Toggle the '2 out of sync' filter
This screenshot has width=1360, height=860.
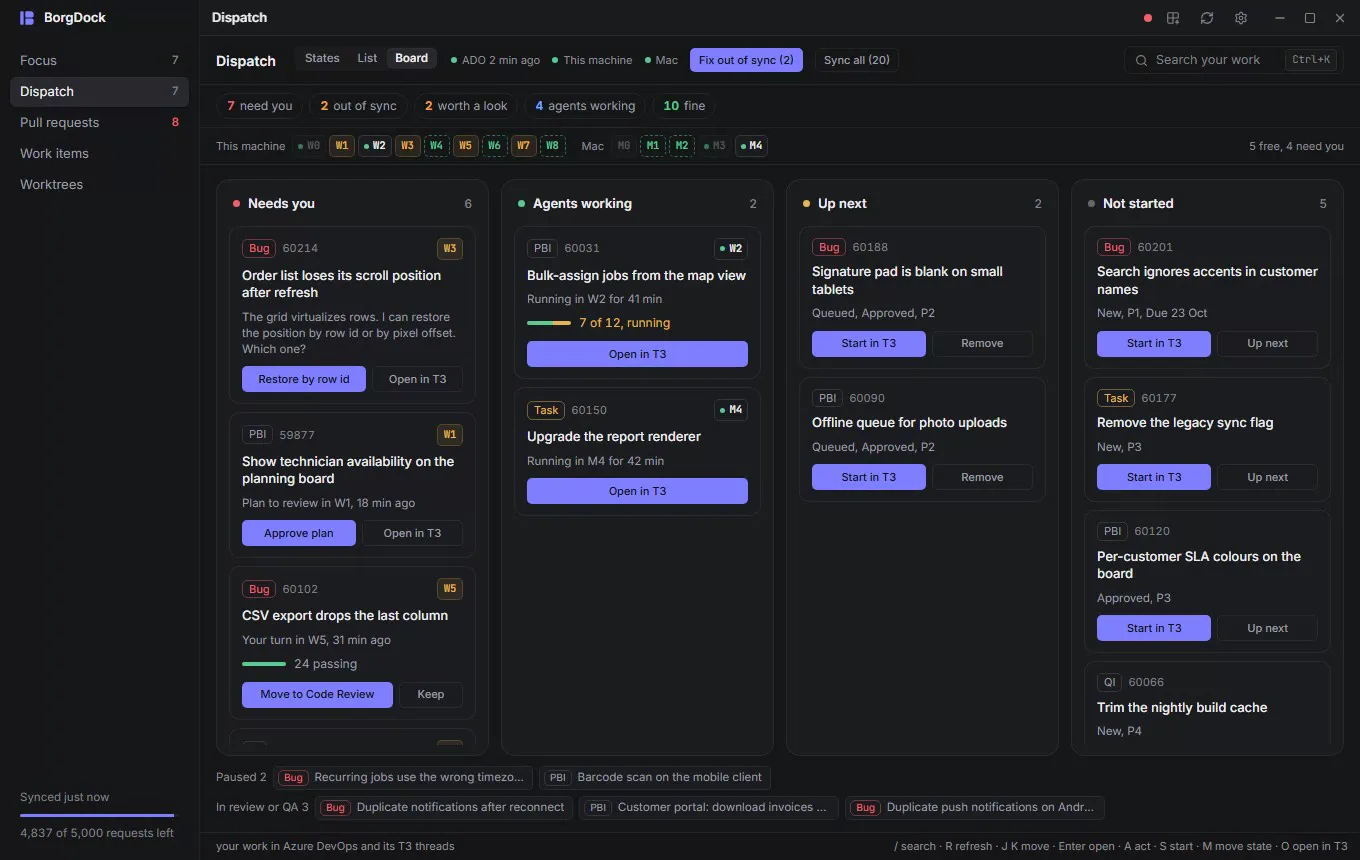point(358,106)
